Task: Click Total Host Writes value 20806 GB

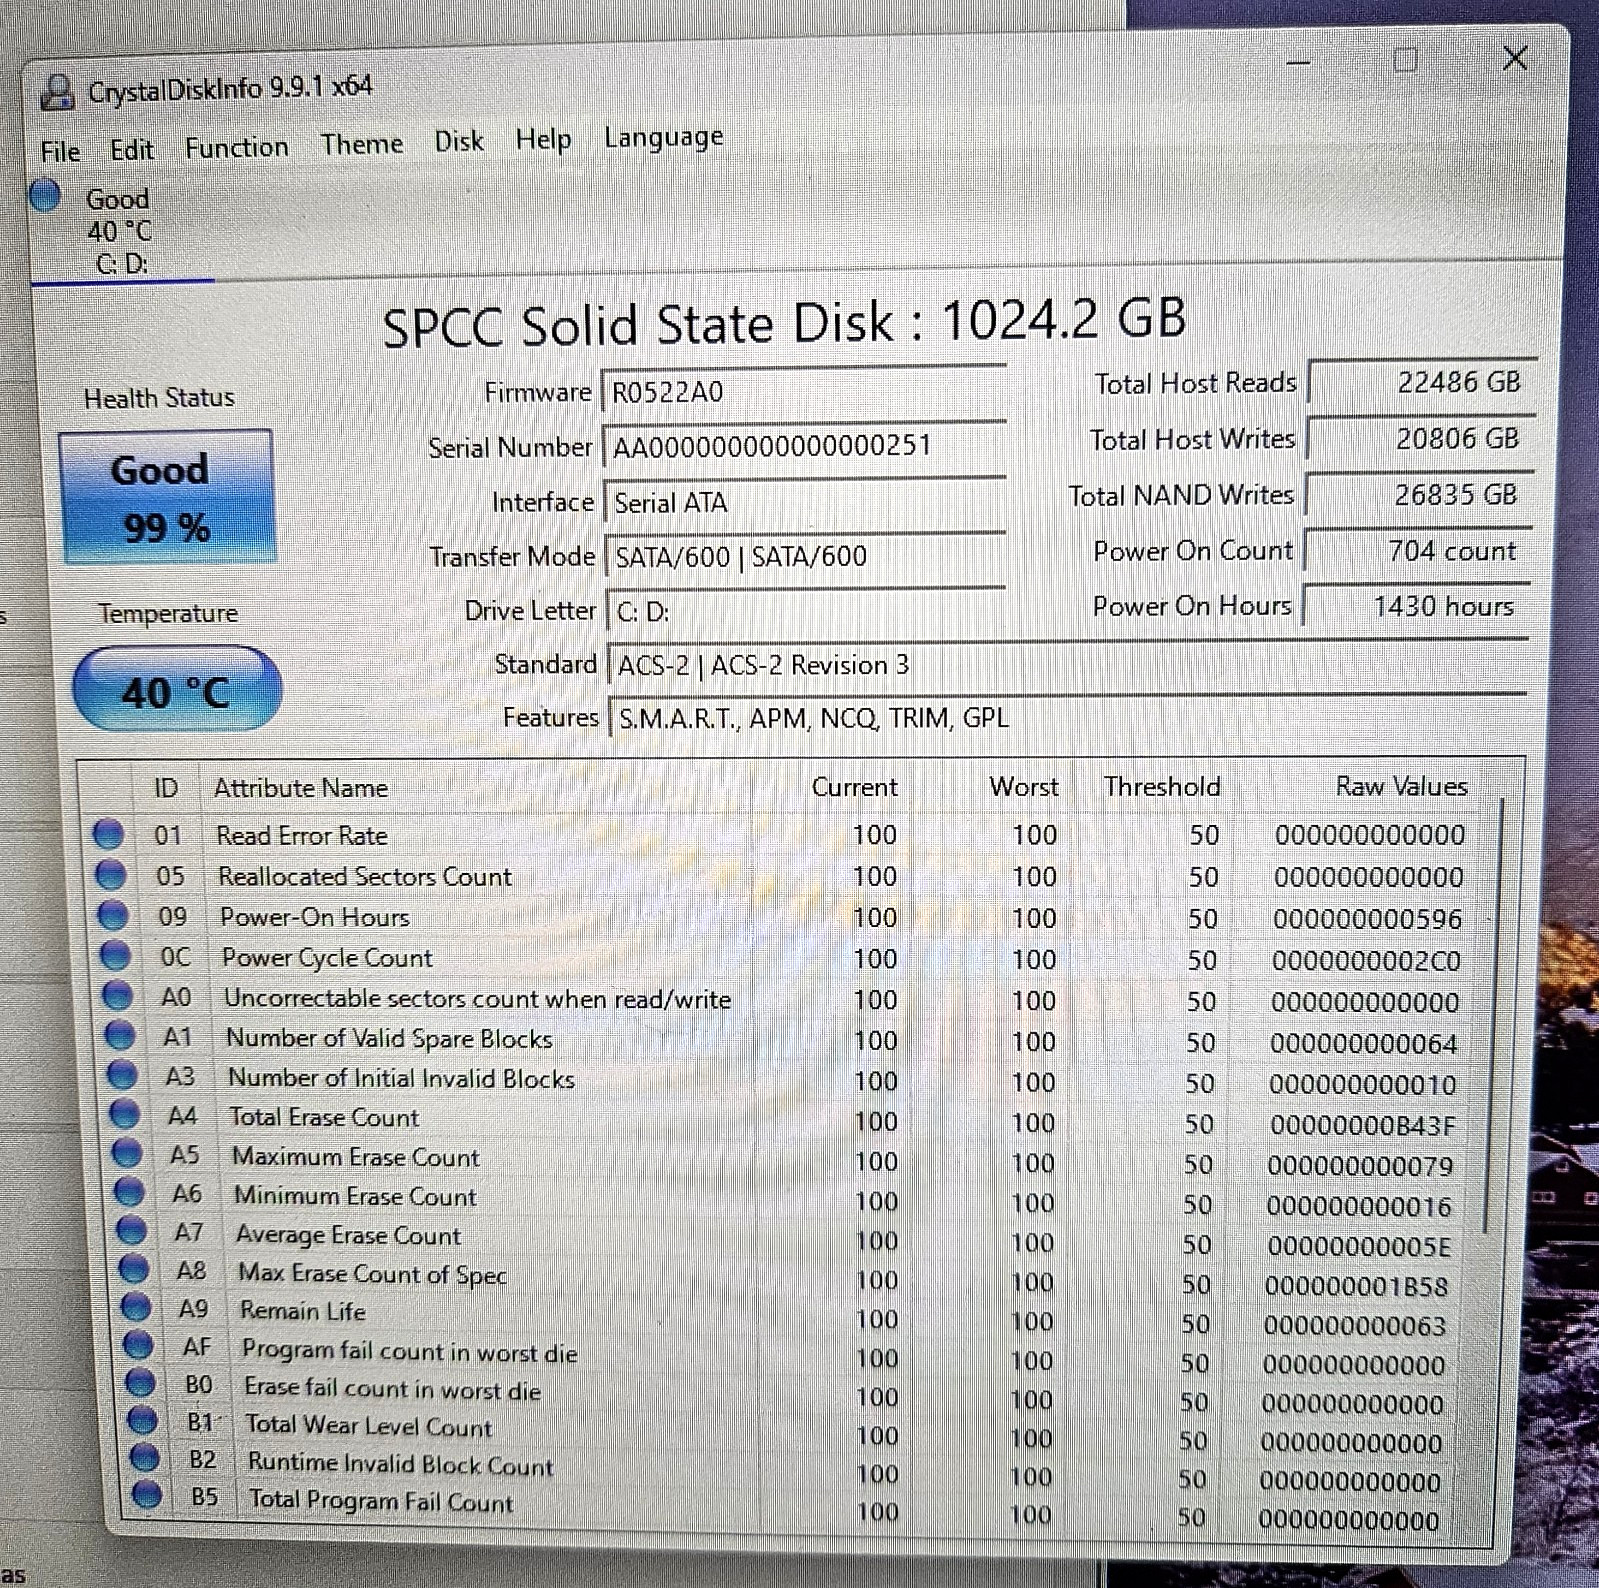Action: click(1419, 438)
